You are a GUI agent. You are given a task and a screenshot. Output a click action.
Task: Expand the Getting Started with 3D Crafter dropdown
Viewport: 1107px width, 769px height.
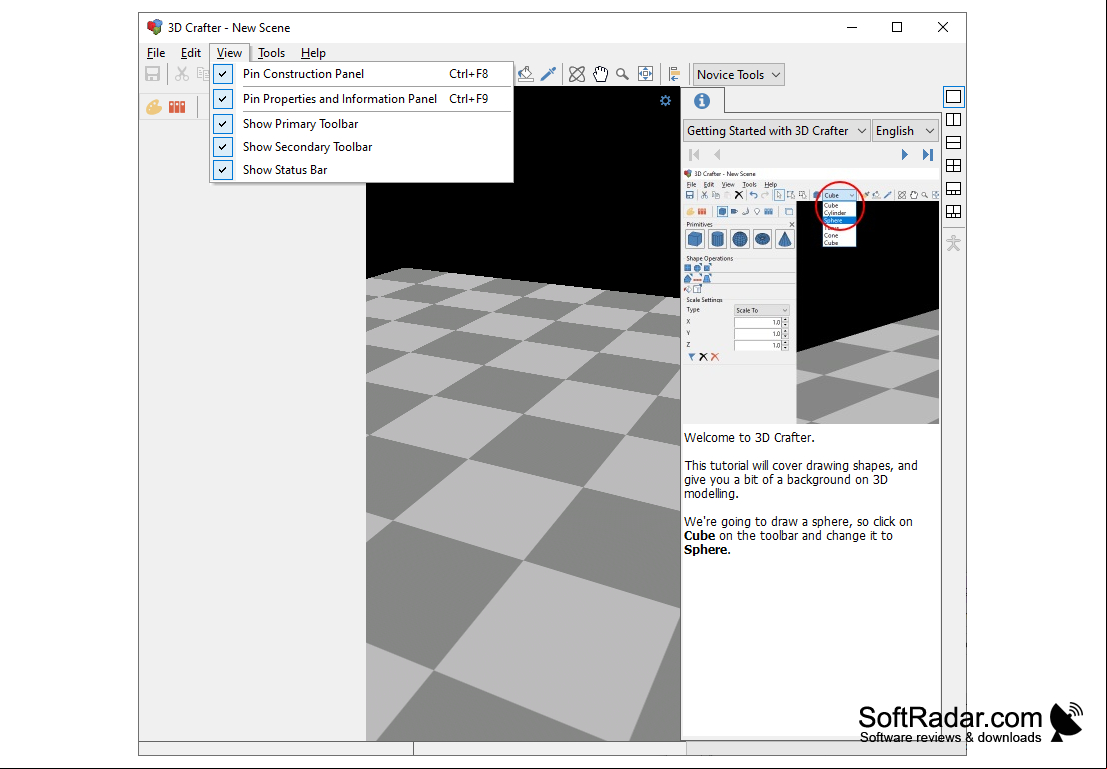pyautogui.click(x=776, y=131)
